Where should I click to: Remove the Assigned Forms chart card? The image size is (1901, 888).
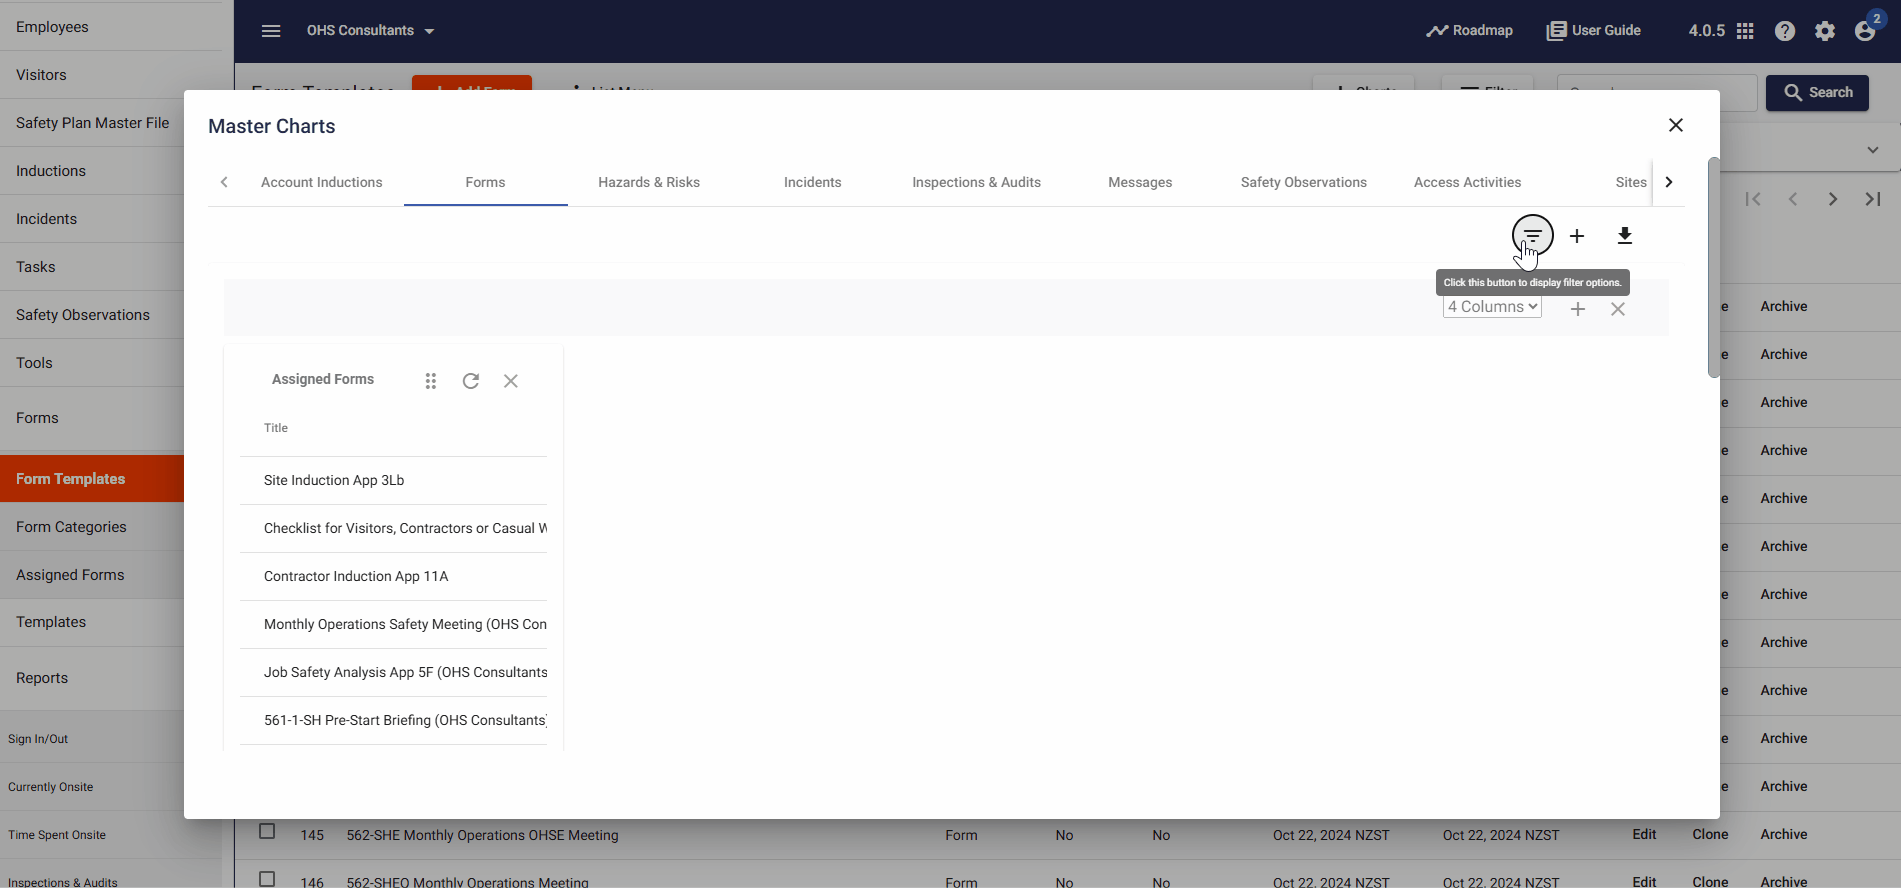point(511,381)
